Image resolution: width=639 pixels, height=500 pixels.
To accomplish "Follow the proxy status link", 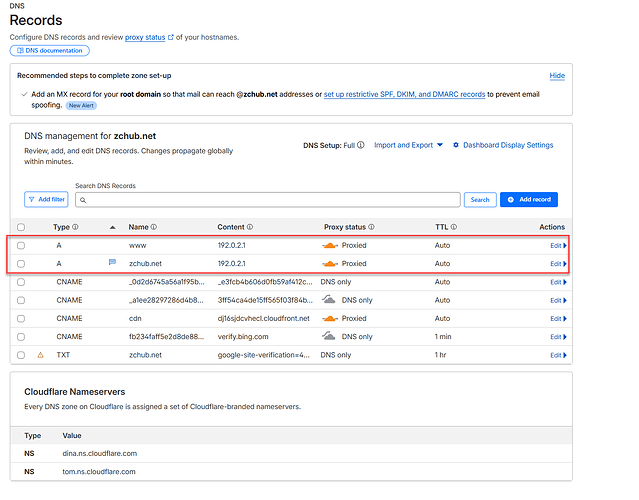I will tap(145, 37).
